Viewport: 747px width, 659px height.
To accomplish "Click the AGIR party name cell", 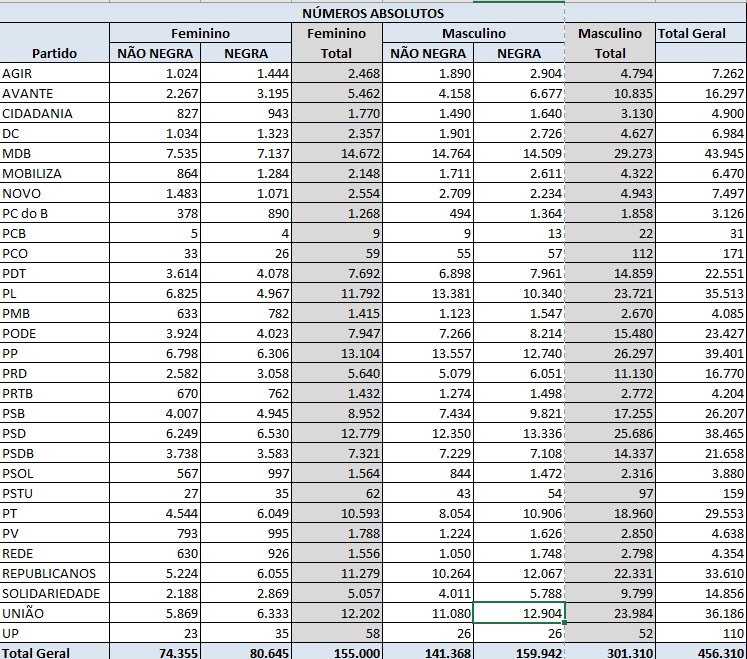I will click(55, 74).
